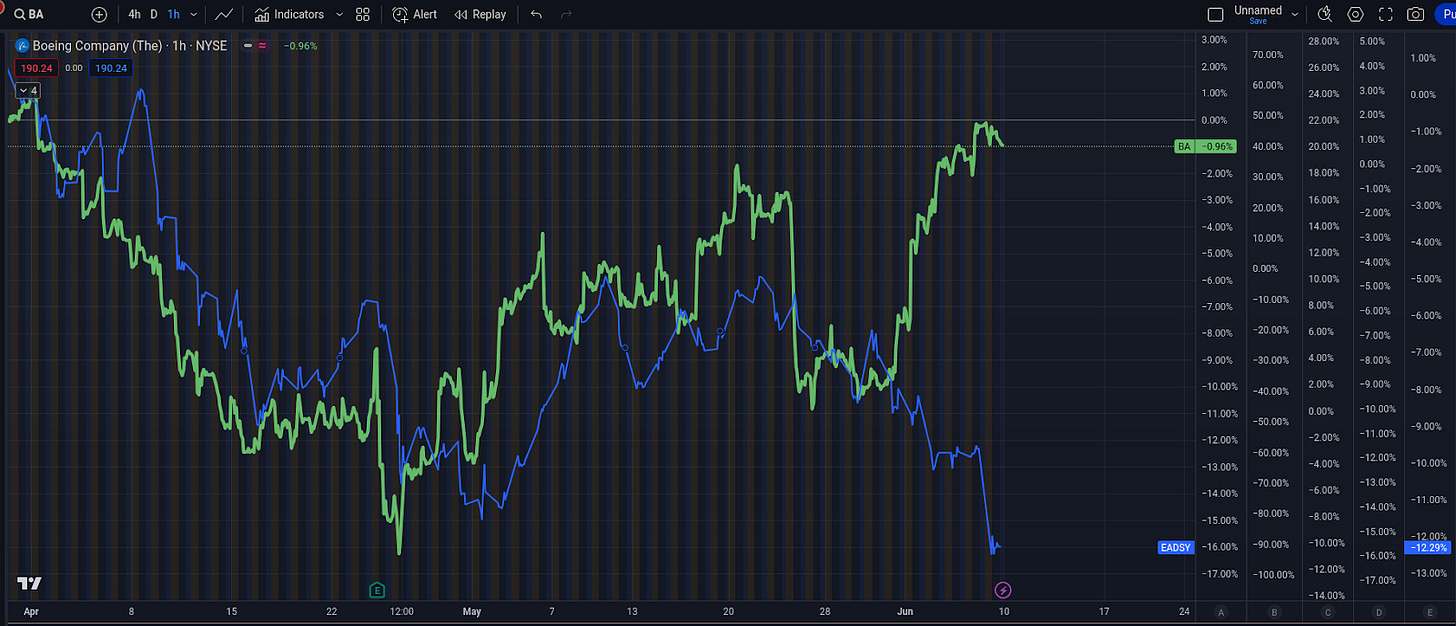Enter fullscreen mode
The height and width of the screenshot is (626, 1456).
(1385, 14)
